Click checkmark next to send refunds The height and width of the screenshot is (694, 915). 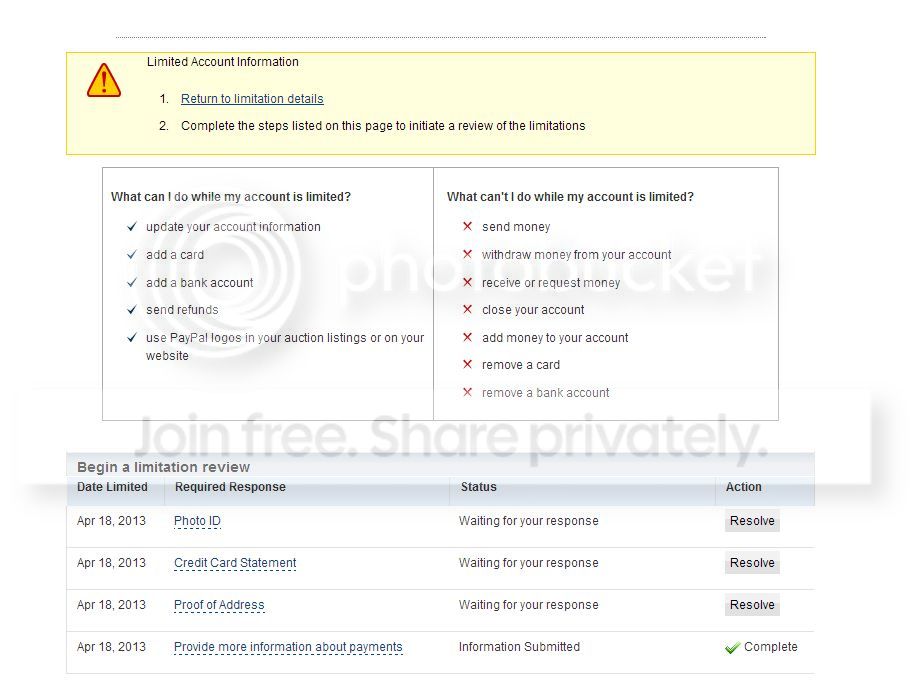pyautogui.click(x=132, y=309)
